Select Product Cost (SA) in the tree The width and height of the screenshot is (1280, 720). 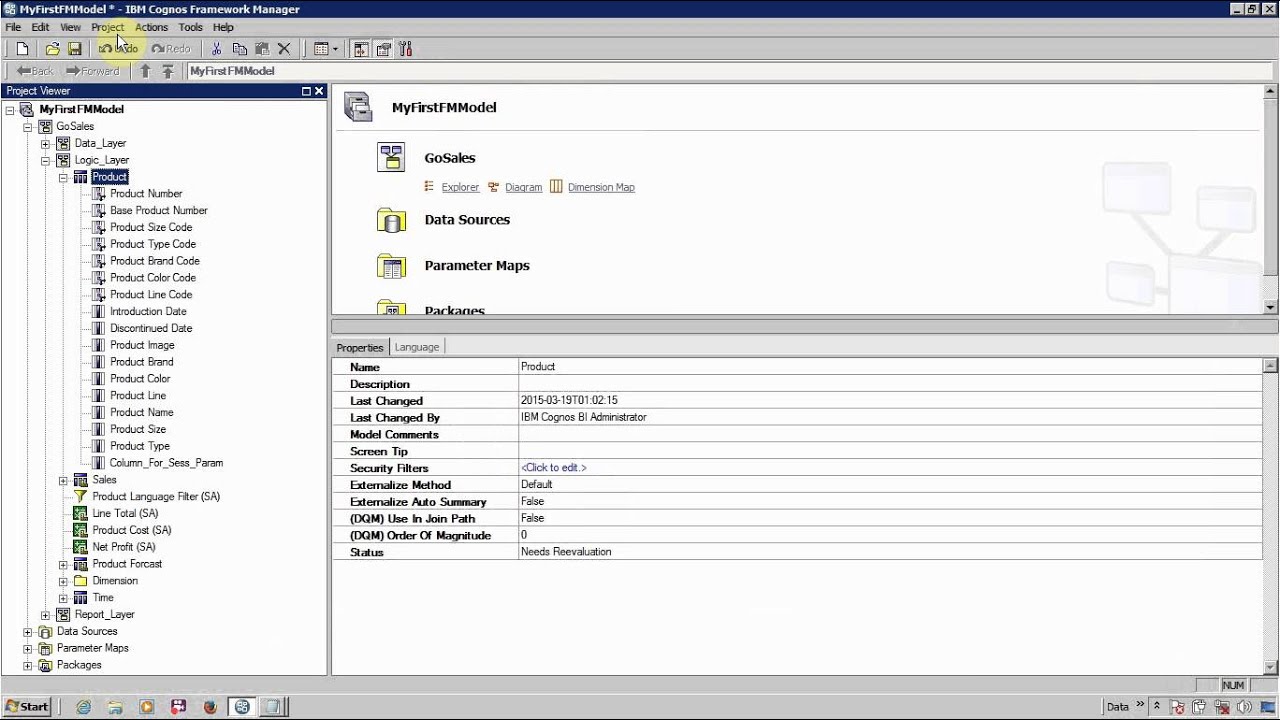click(132, 530)
